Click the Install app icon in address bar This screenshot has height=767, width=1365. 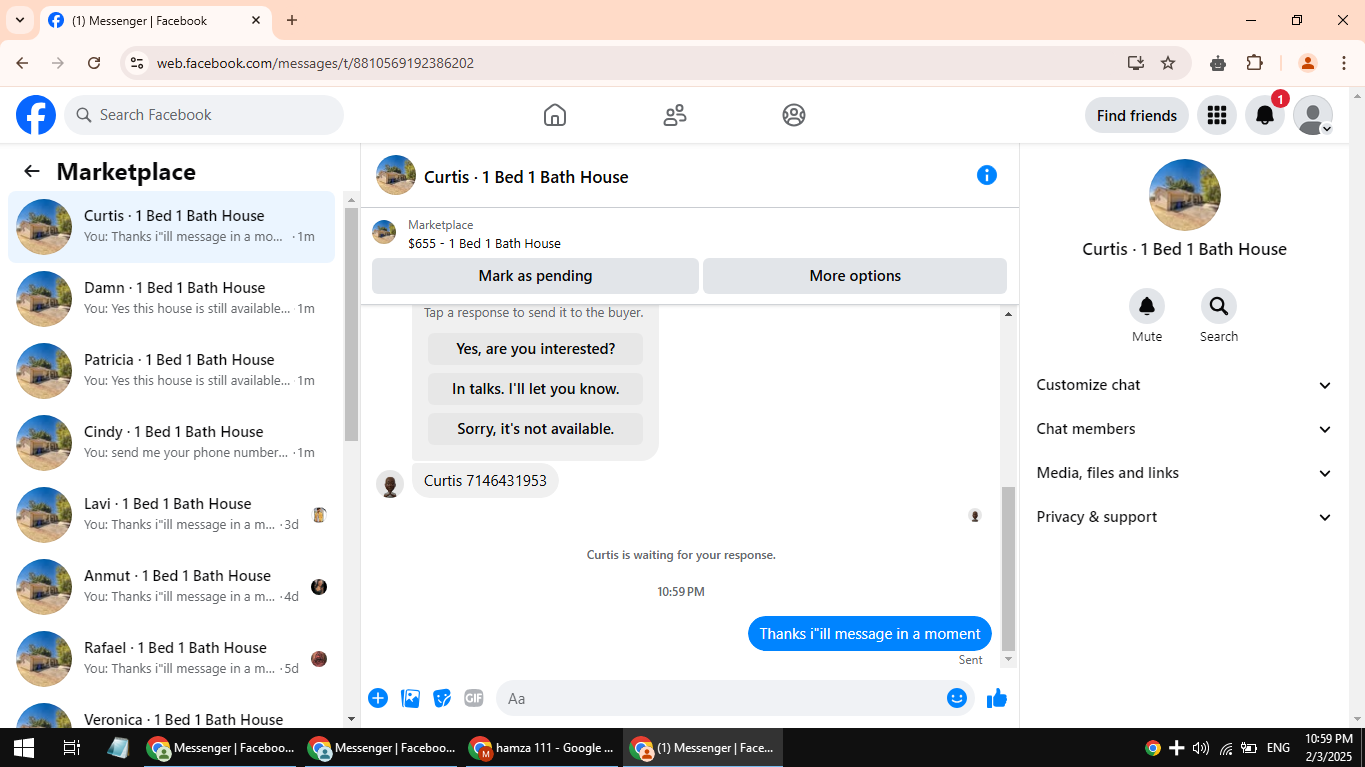pyautogui.click(x=1135, y=63)
